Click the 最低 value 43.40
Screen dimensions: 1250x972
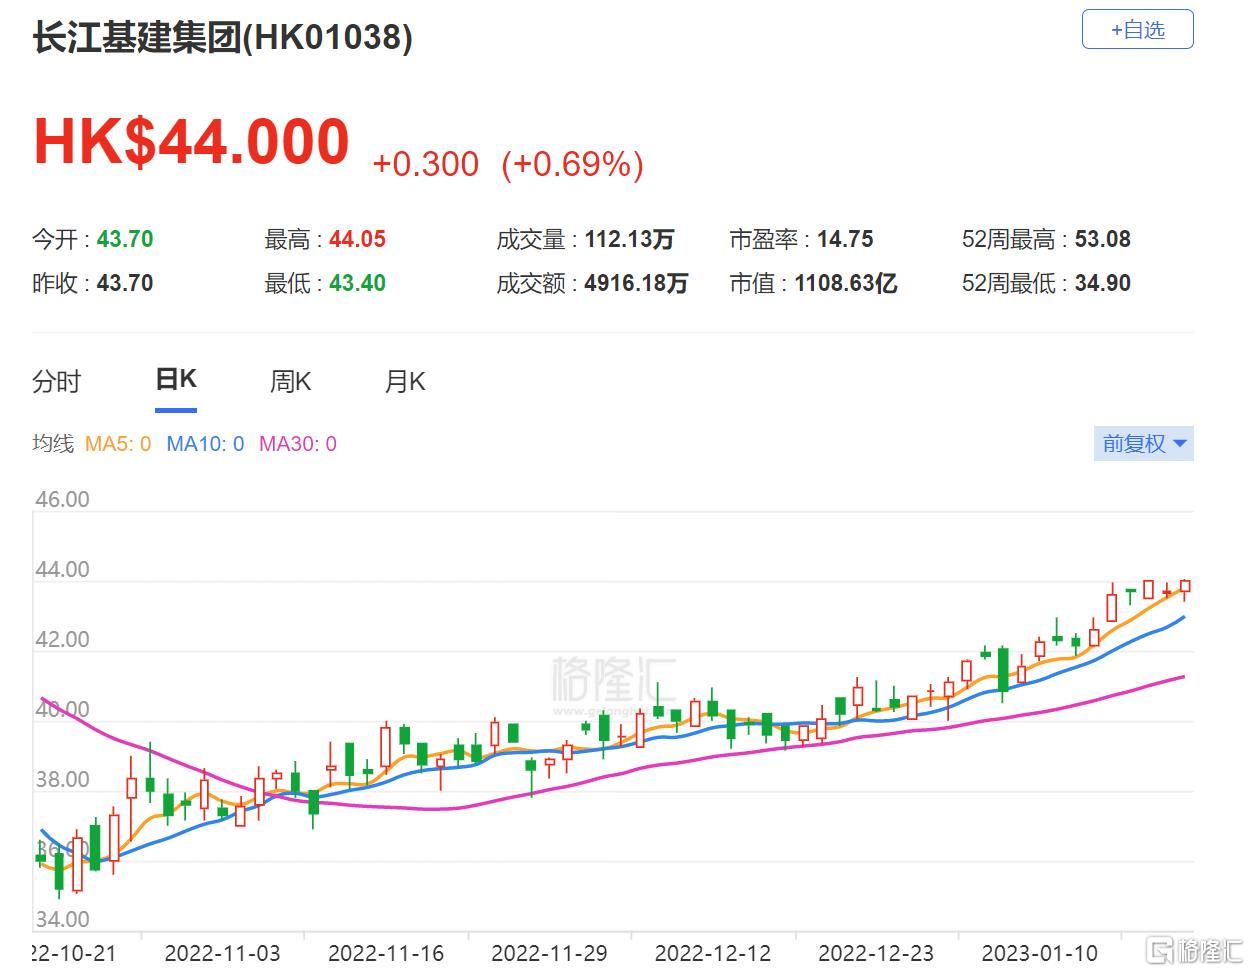tap(357, 284)
